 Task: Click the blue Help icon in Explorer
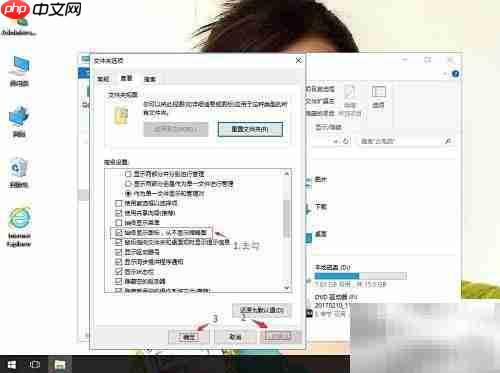point(455,74)
